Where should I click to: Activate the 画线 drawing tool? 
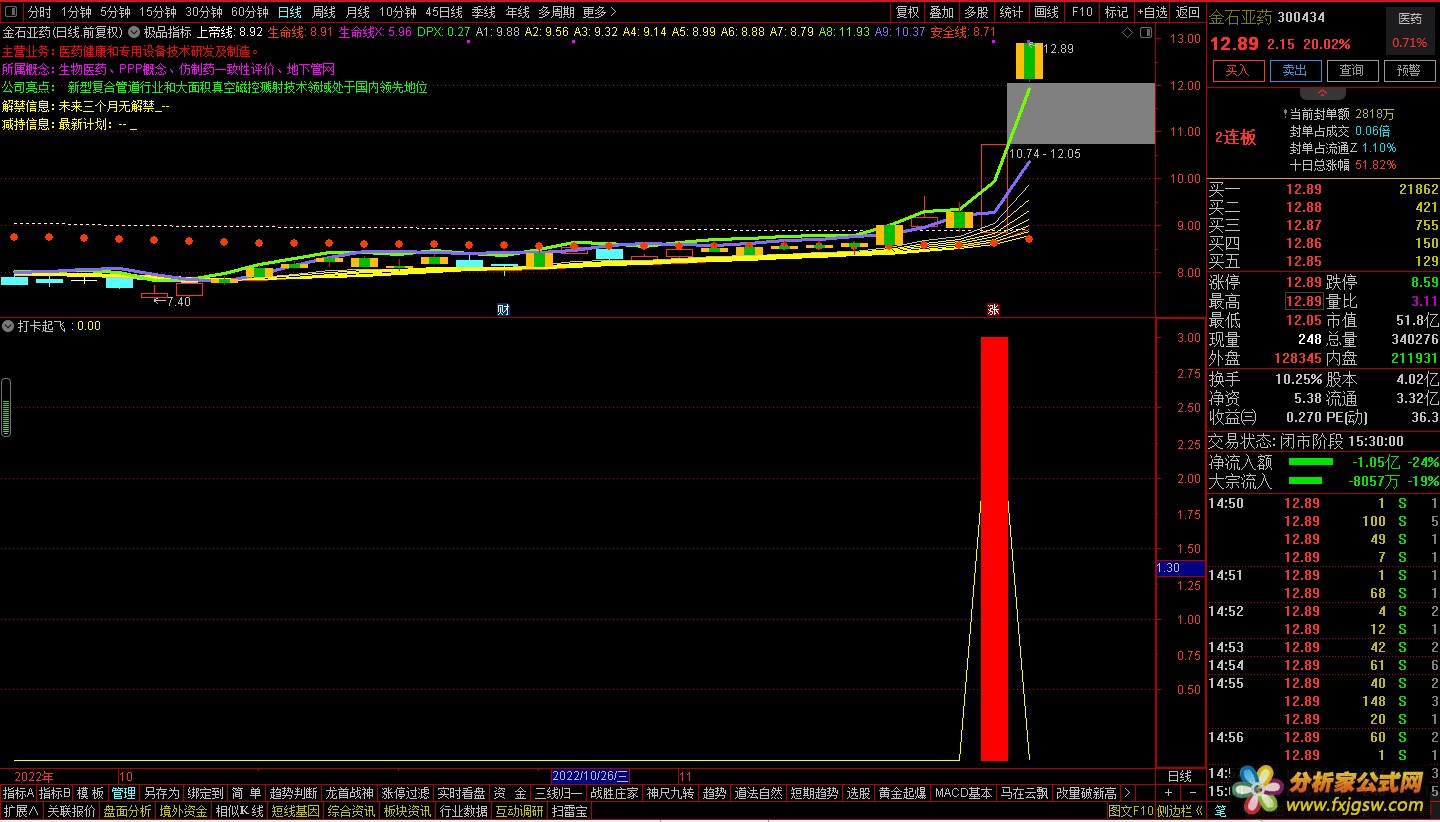click(1046, 12)
